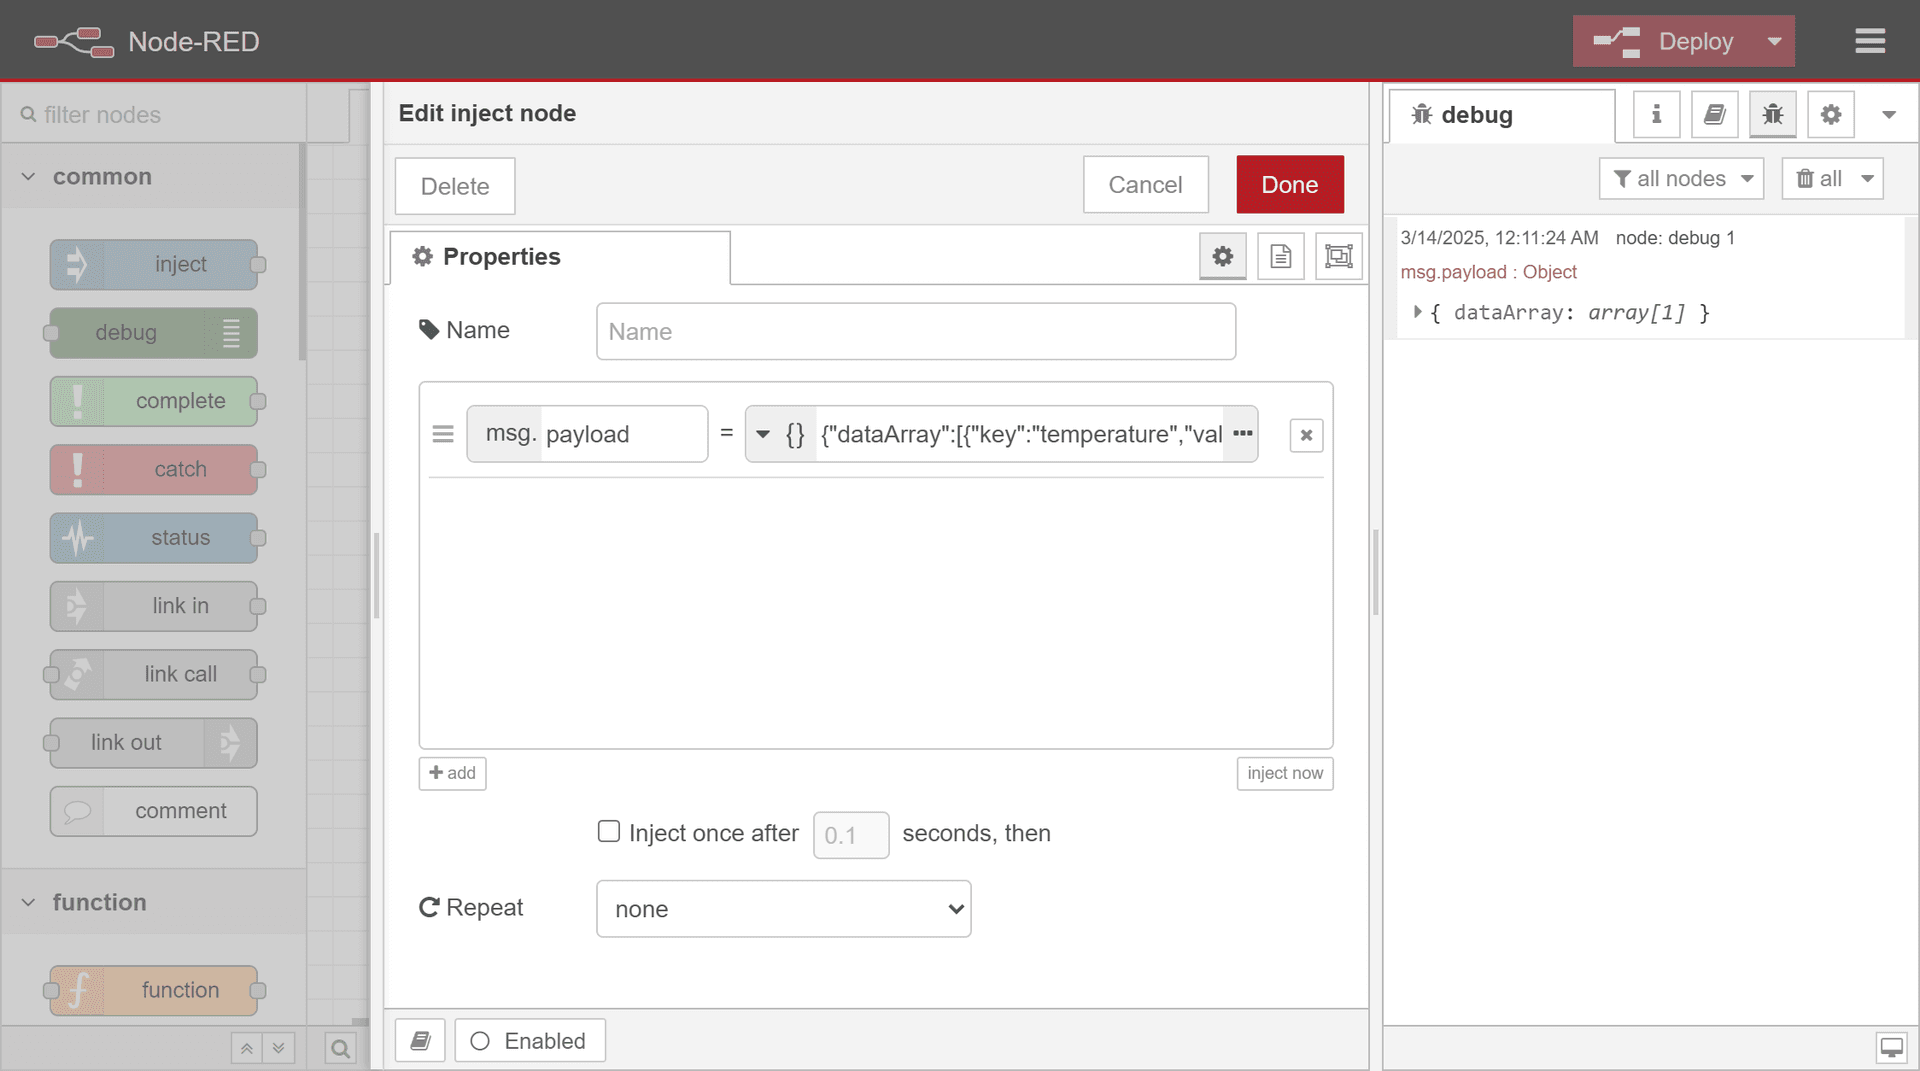Check the Inject once after checkbox

[609, 831]
